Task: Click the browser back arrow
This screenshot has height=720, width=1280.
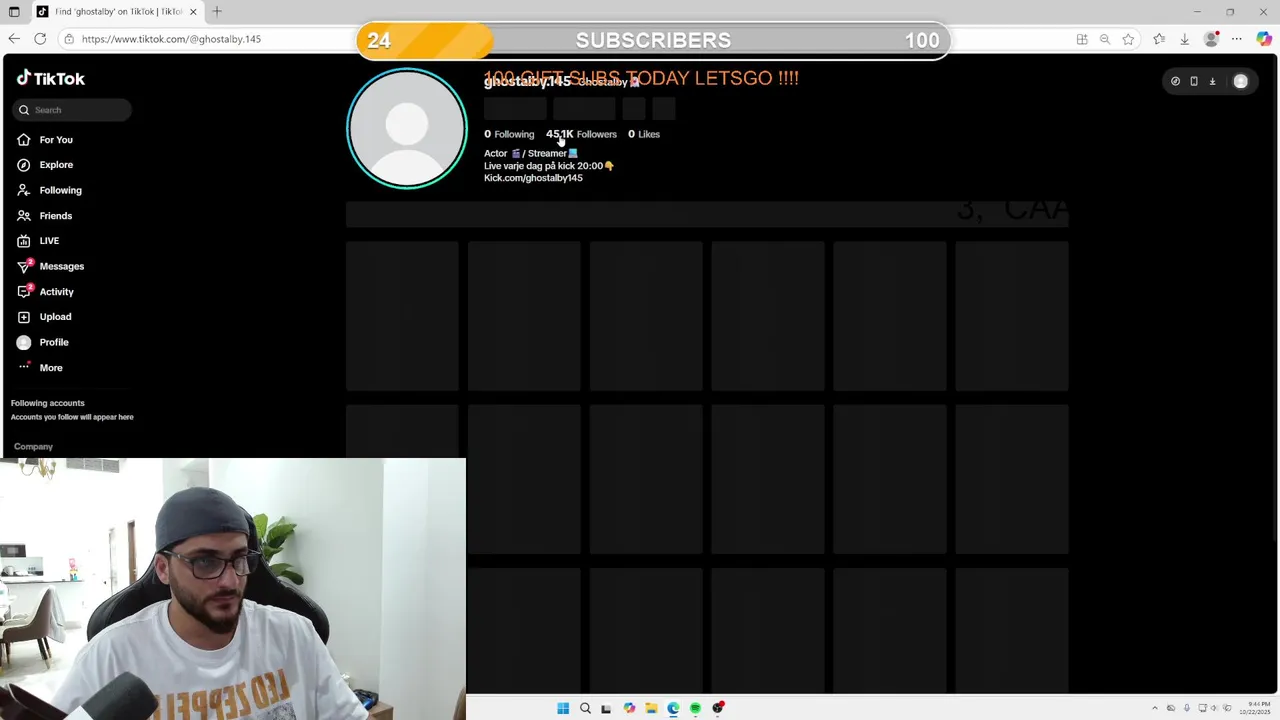Action: 14,39
